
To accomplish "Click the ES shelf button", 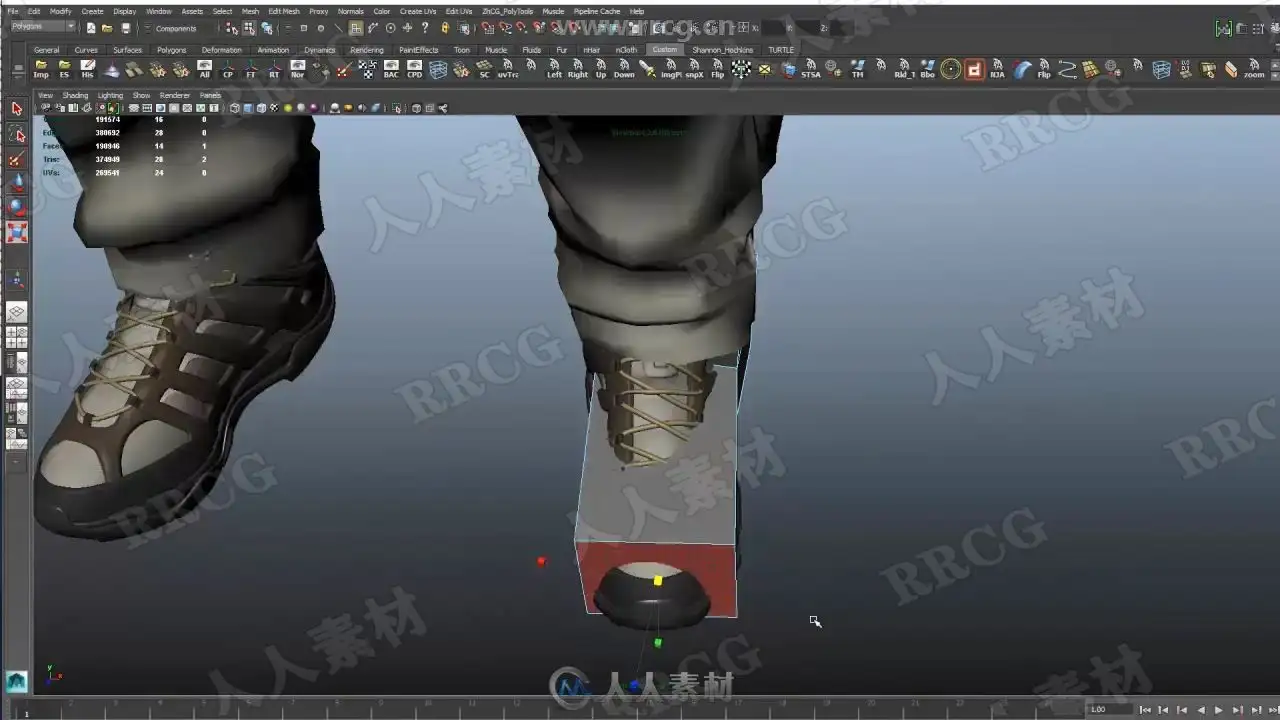I will coord(64,69).
